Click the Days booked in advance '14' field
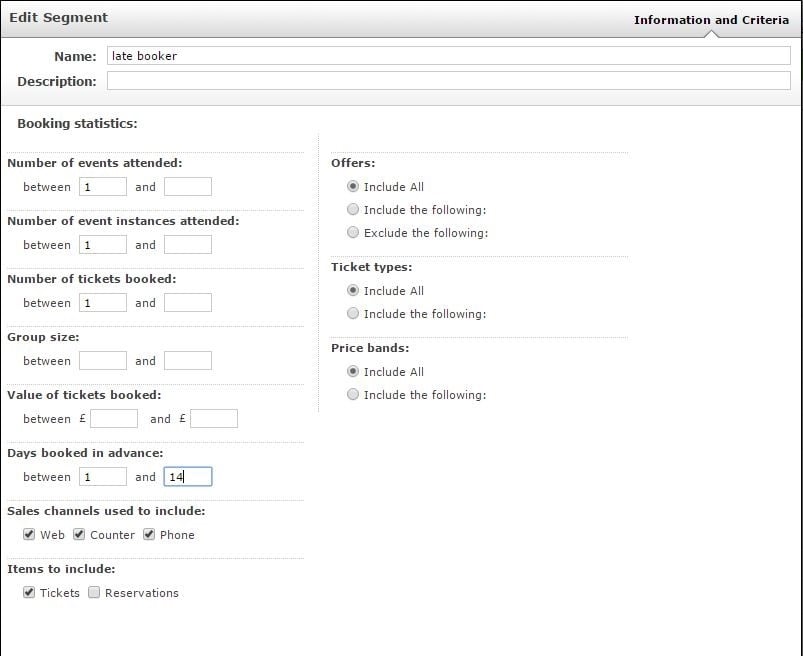 [188, 476]
